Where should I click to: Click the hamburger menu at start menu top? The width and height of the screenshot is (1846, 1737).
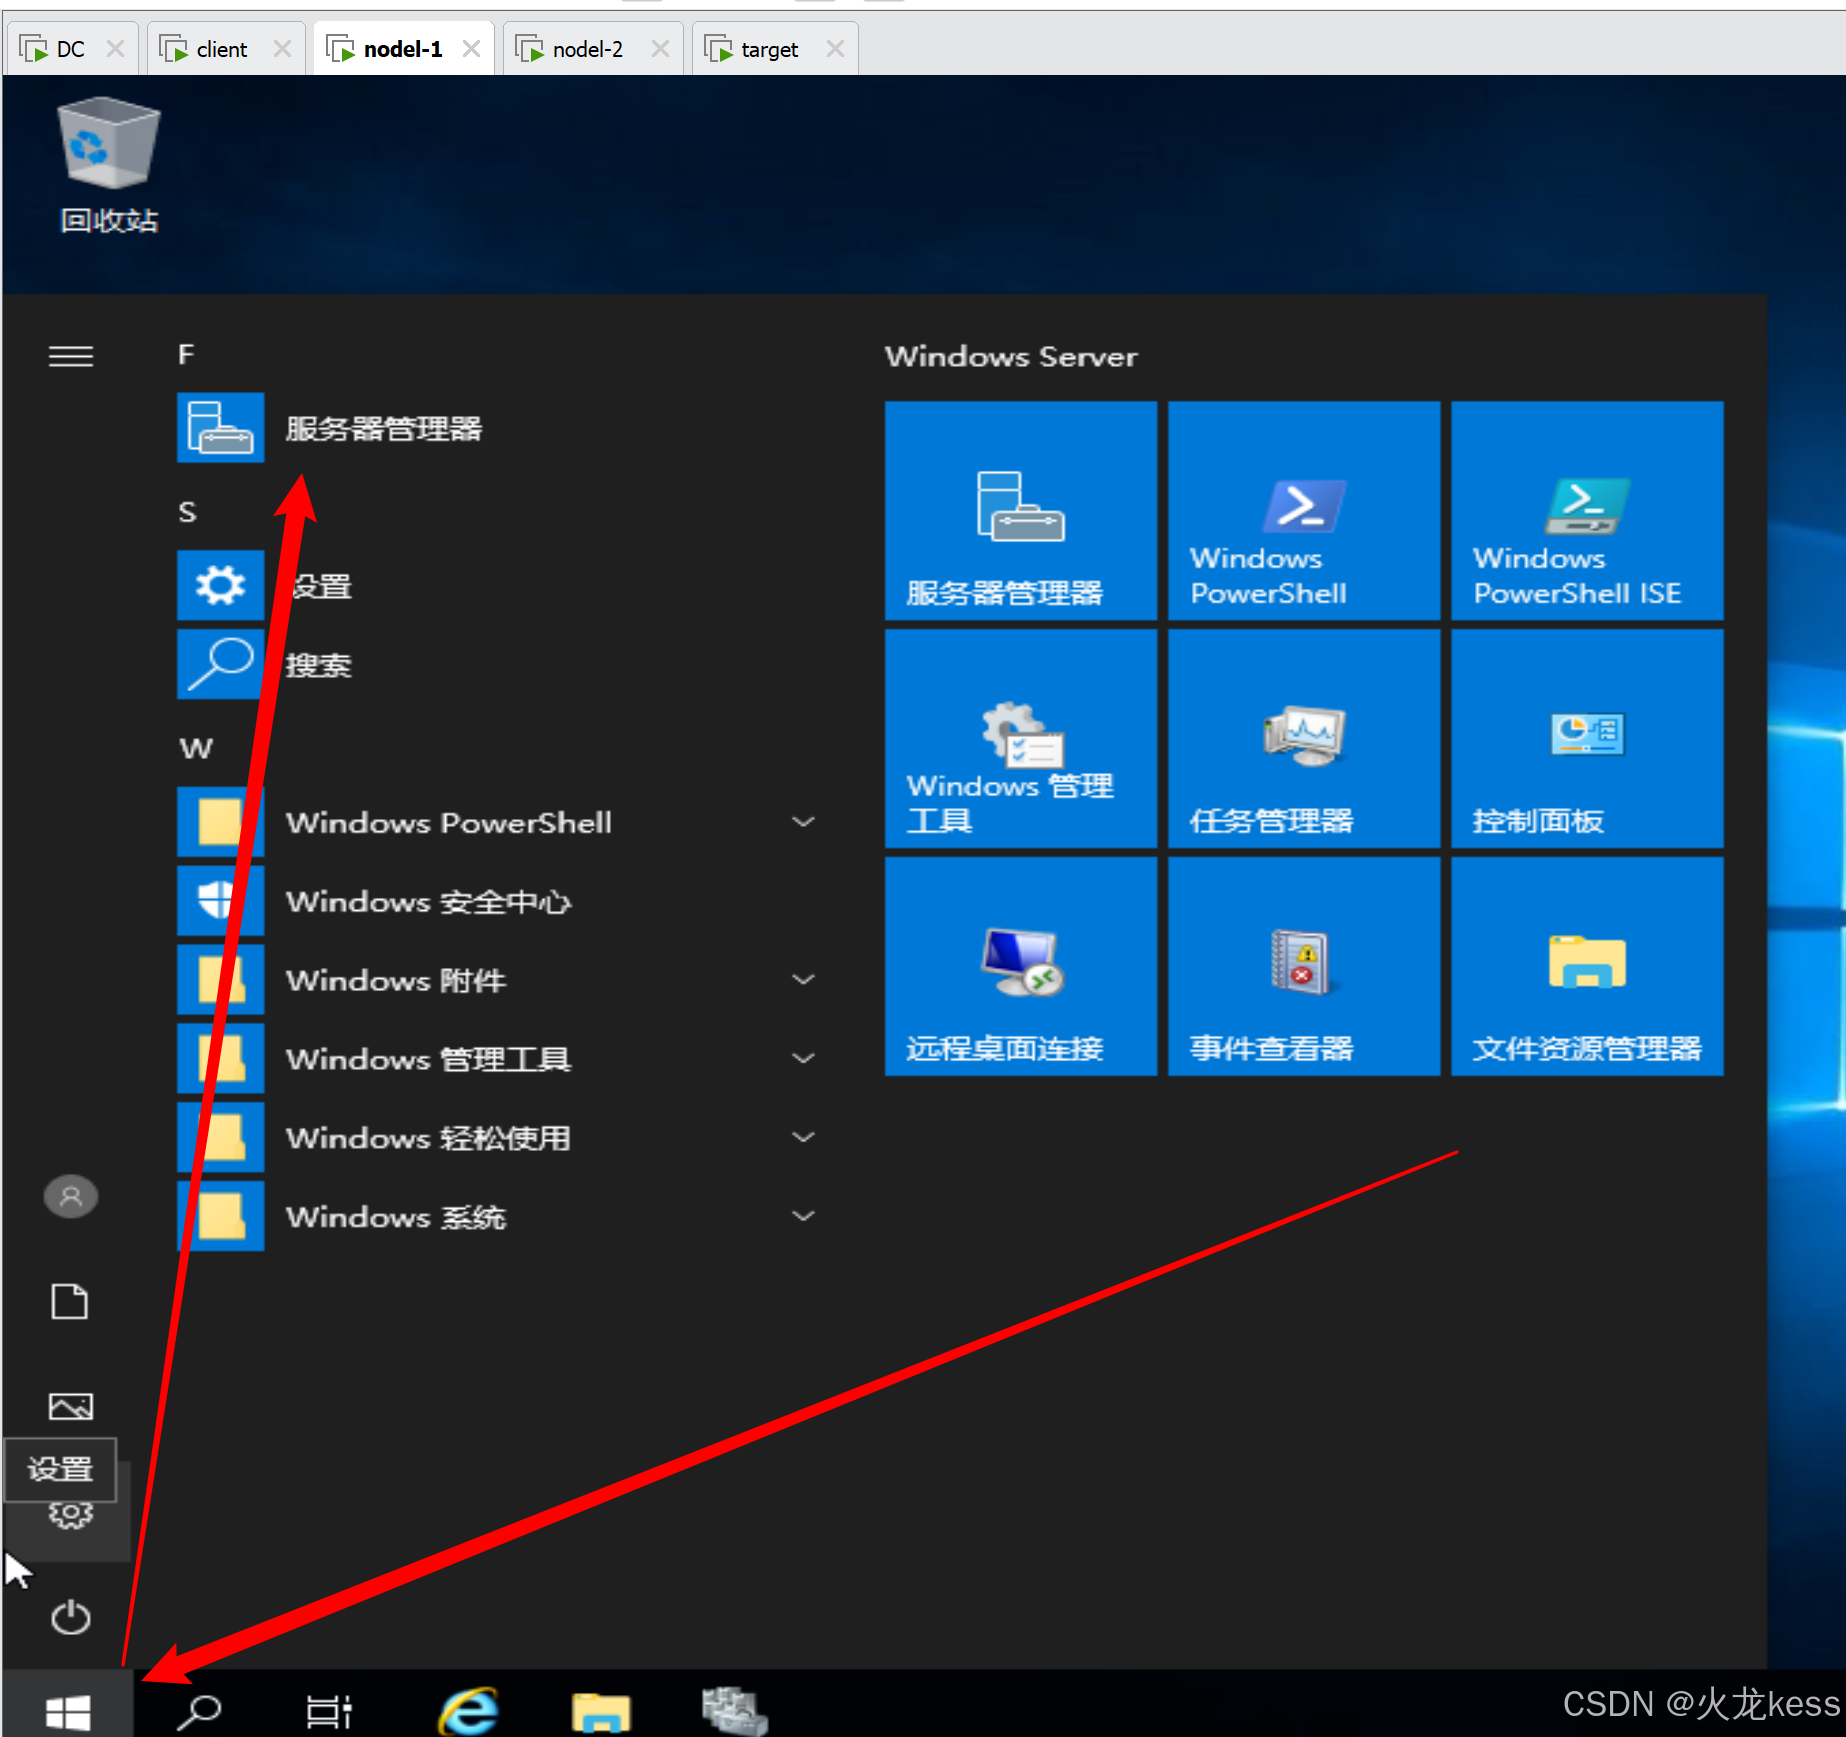coord(71,356)
